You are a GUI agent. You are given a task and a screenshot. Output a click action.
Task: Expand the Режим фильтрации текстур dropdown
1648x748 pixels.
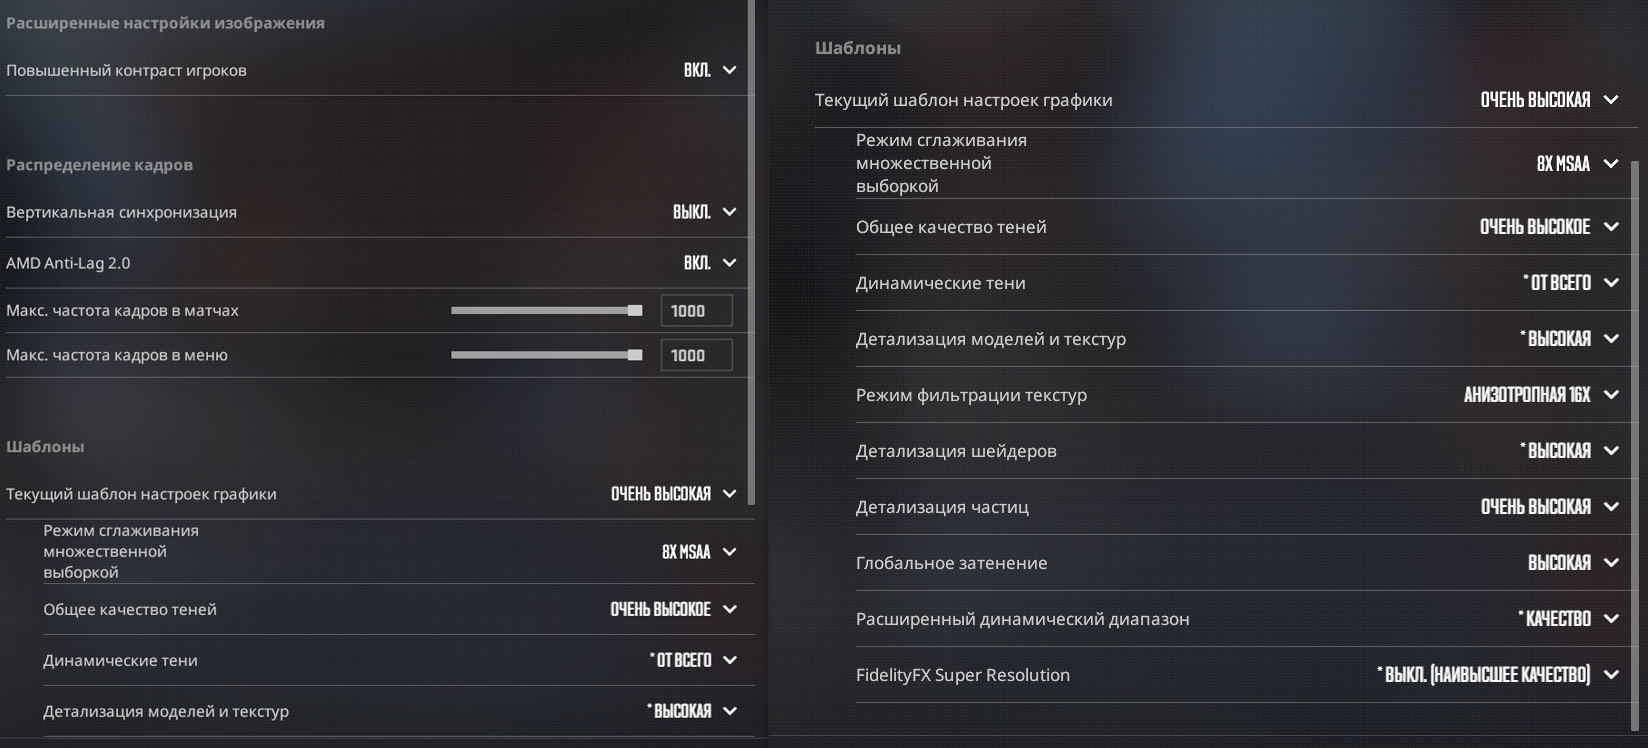[x=1540, y=395]
